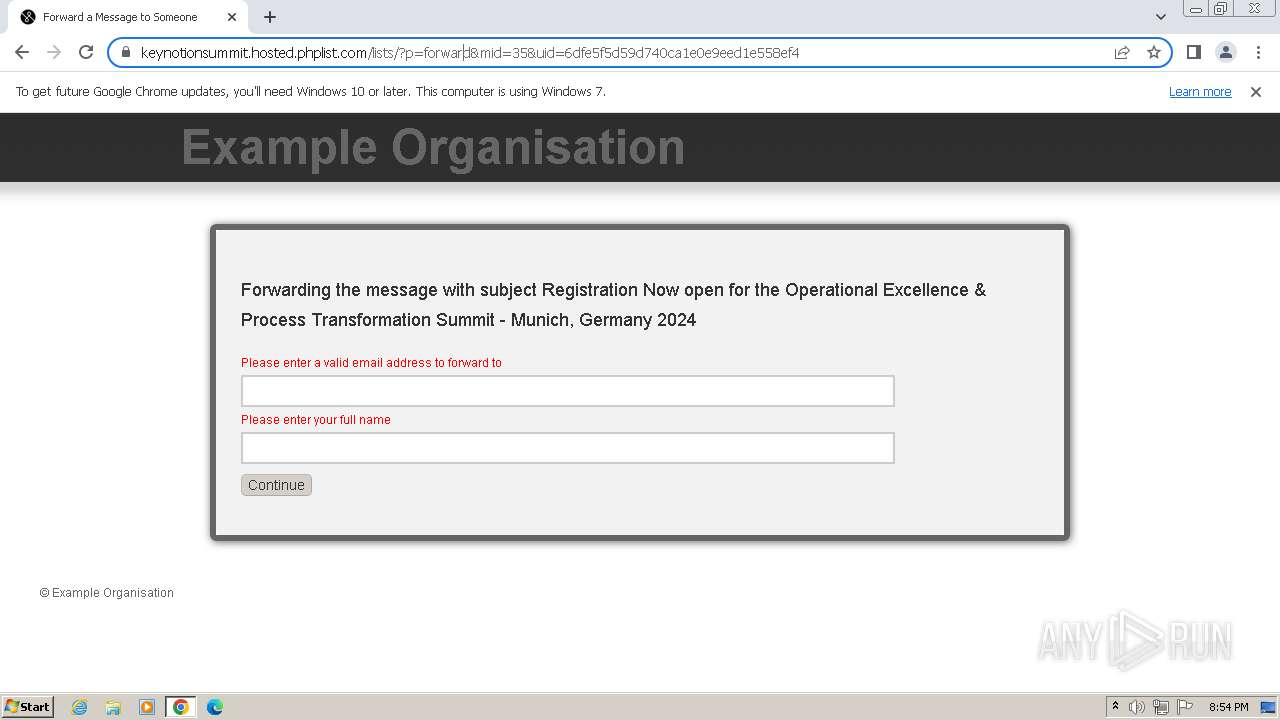1280x720 pixels.
Task: Close the Chrome window
Action: point(1254,9)
